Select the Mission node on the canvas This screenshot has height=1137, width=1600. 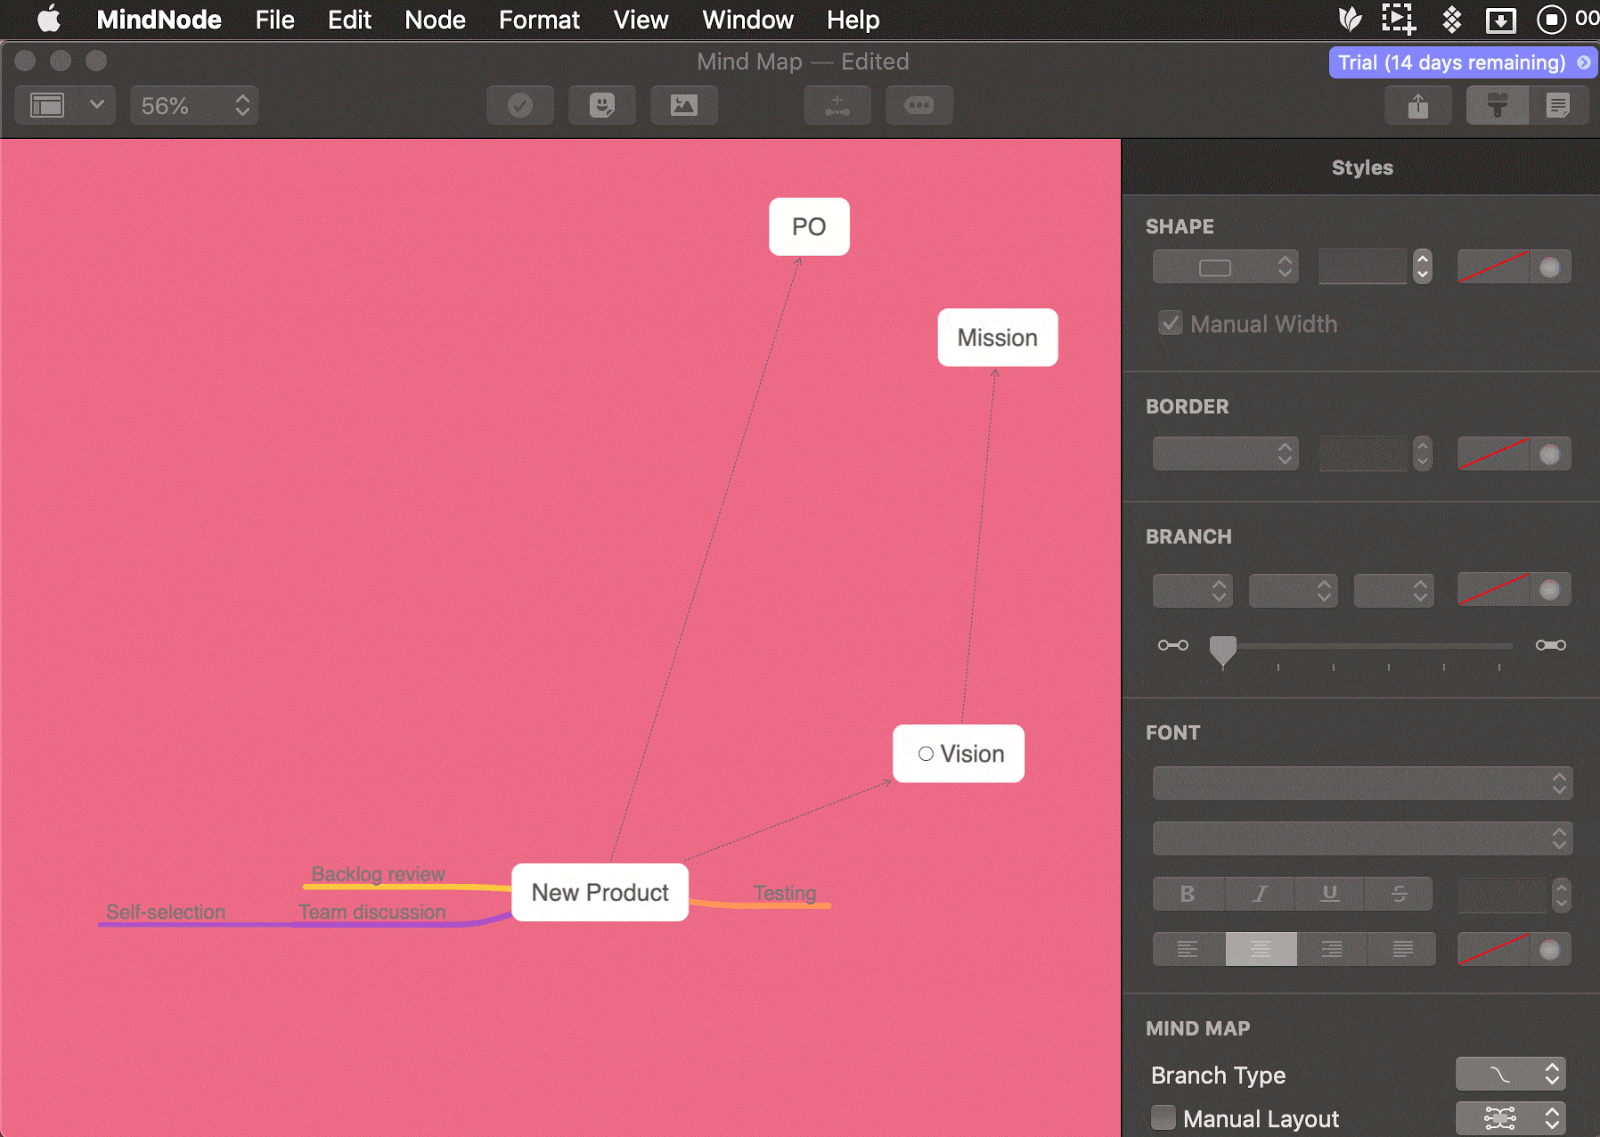(x=997, y=337)
